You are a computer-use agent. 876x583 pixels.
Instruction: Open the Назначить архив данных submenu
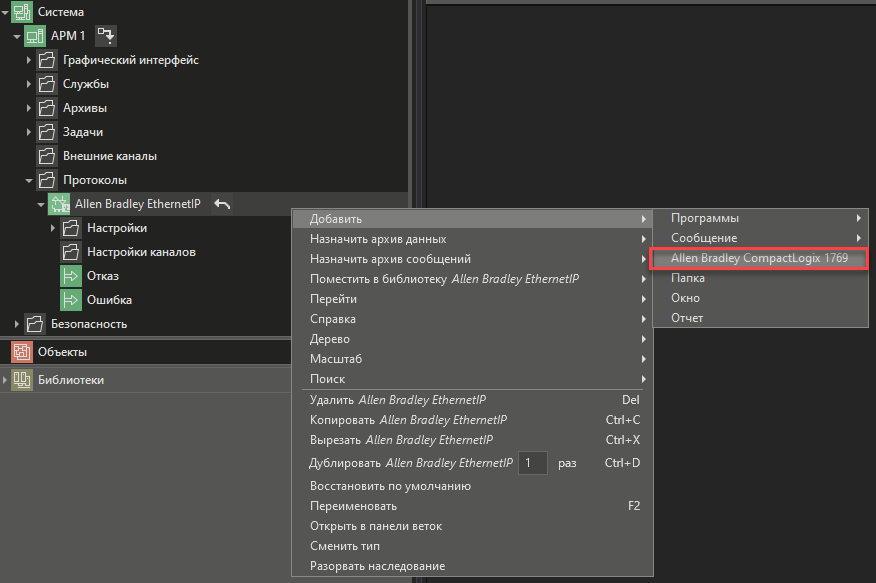click(x=378, y=239)
